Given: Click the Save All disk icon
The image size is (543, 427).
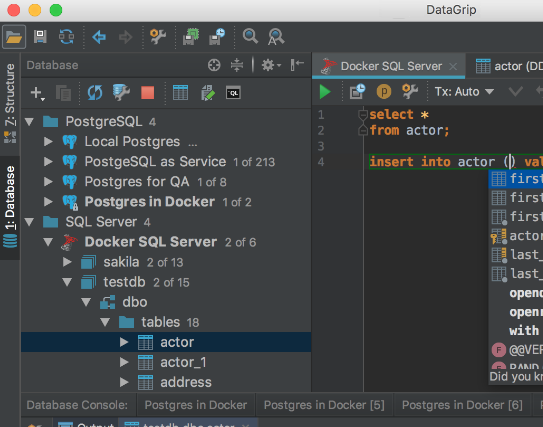Looking at the screenshot, I should click(x=40, y=36).
